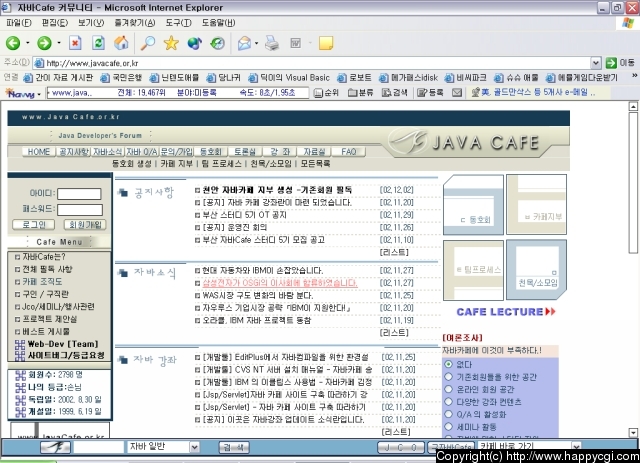Screen dimensions: 640x463
Task: Select 온라인 회원 공간 radio option
Action: (x=449, y=389)
